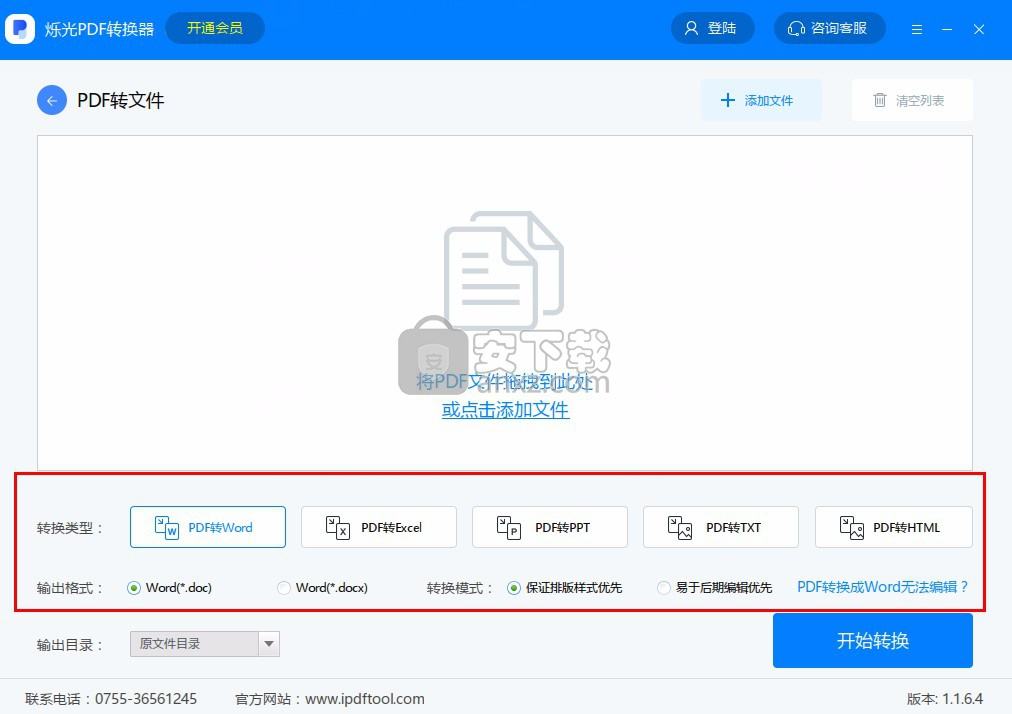Expand the 输出目录 dropdown arrow

coord(268,644)
